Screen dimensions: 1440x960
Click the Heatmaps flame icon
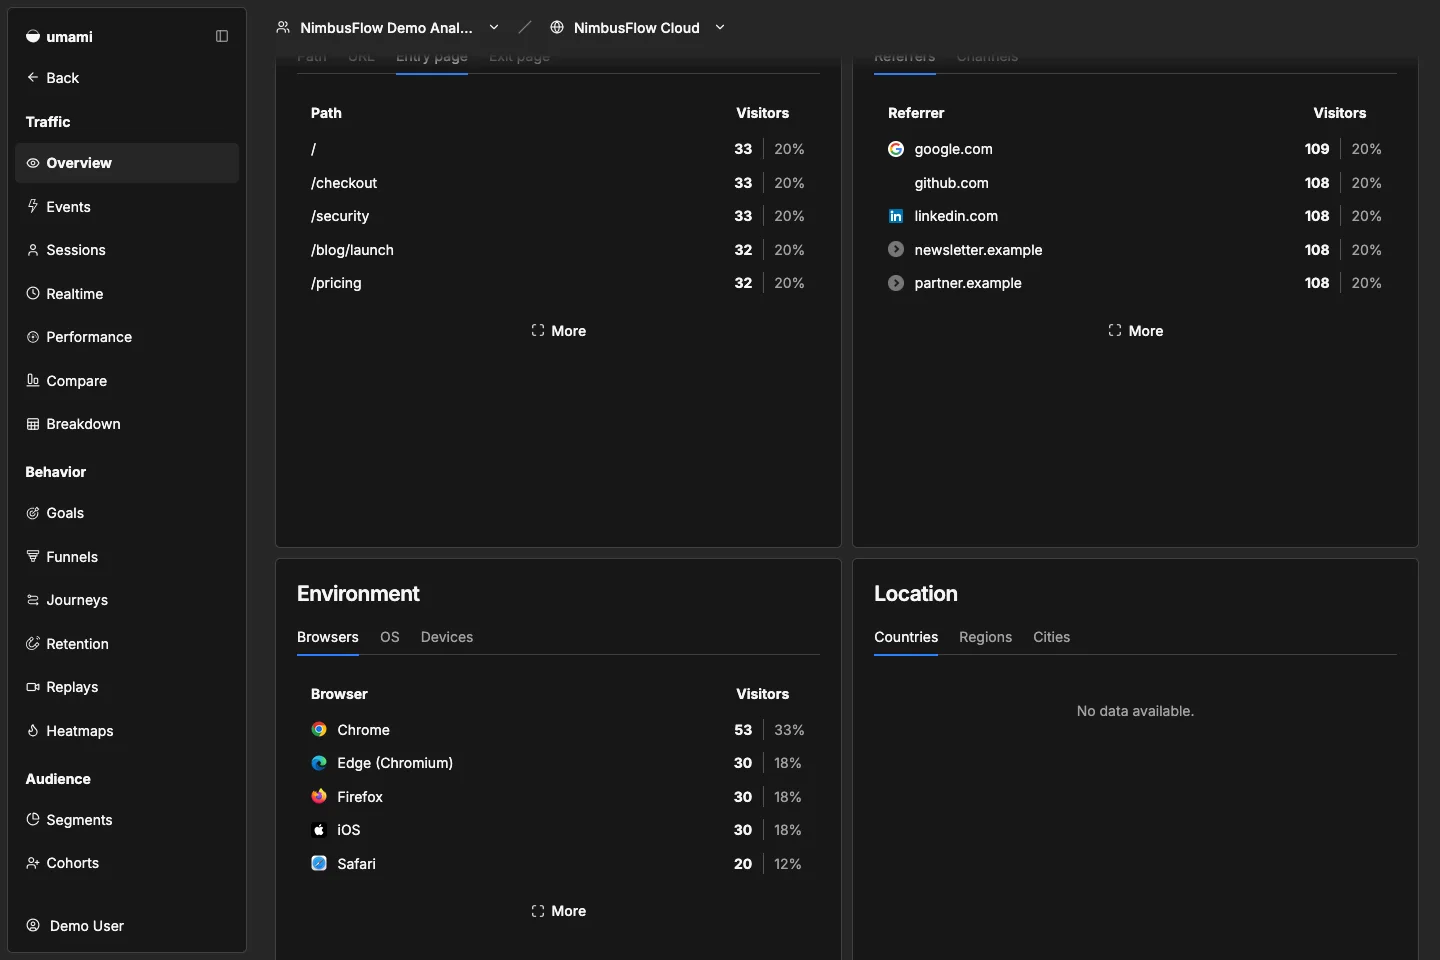coord(33,730)
